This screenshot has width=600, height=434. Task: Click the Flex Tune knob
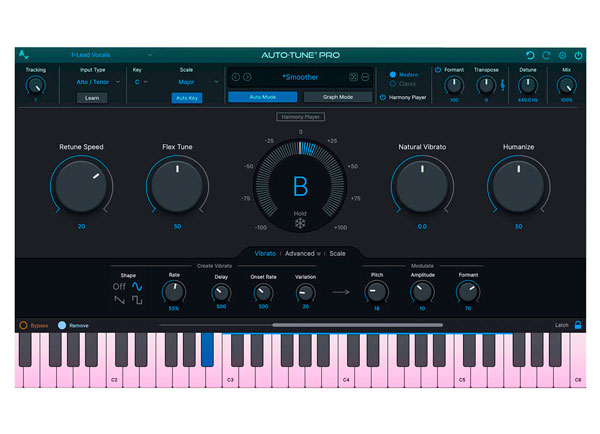click(177, 186)
